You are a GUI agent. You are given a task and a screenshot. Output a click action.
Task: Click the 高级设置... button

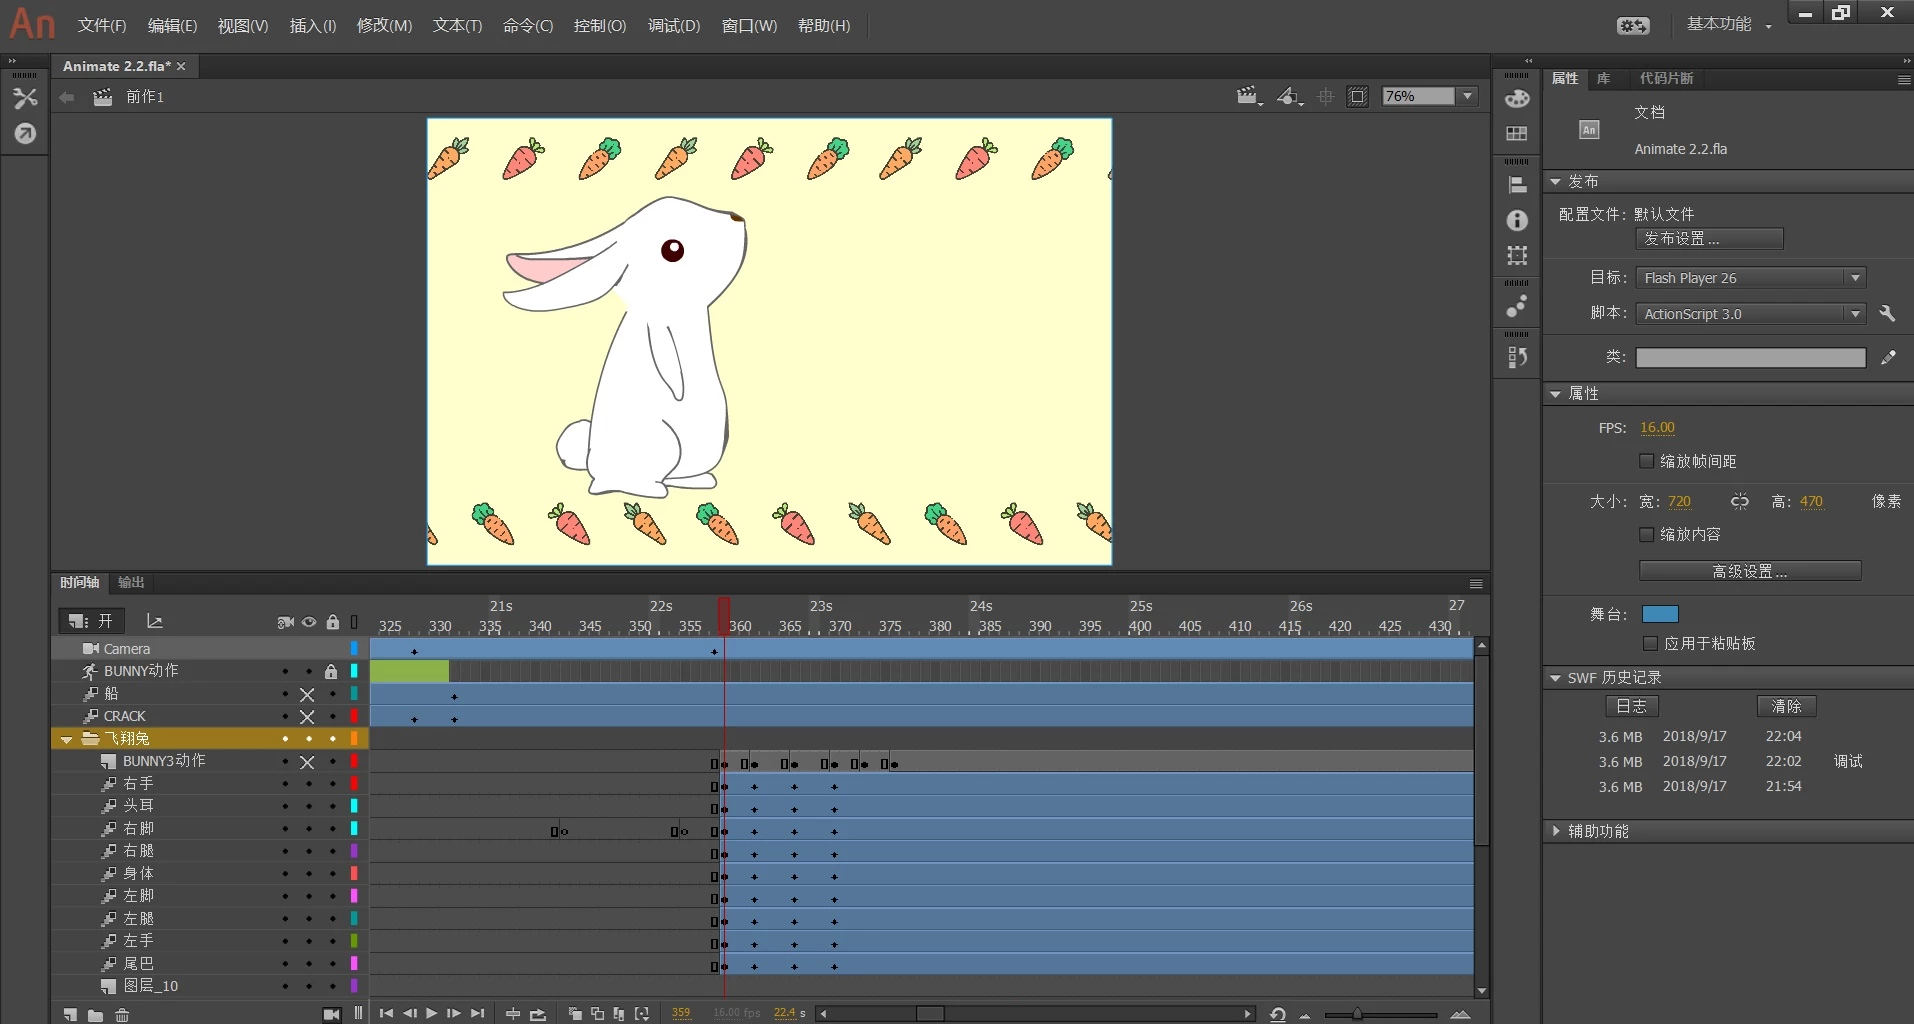point(1750,571)
